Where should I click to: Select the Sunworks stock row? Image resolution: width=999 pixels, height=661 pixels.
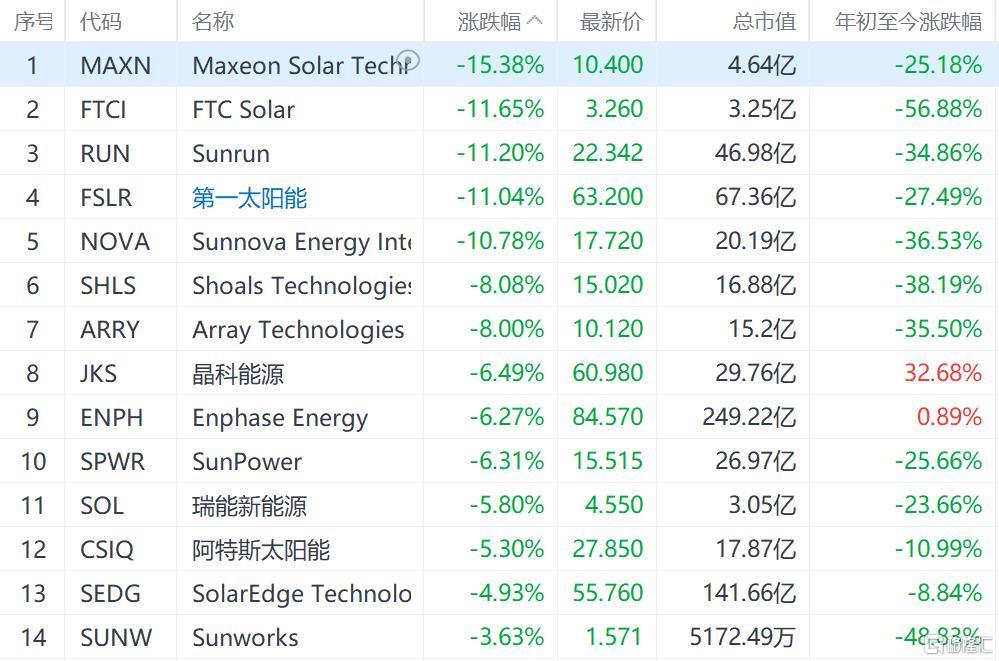500,637
